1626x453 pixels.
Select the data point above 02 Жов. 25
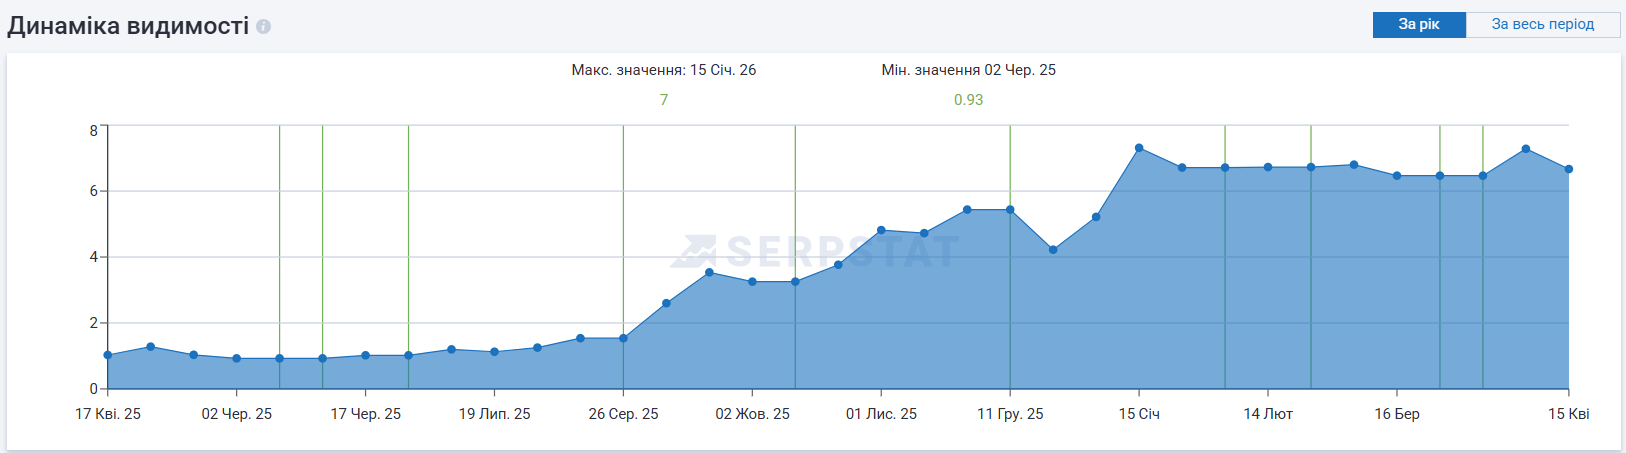752,282
